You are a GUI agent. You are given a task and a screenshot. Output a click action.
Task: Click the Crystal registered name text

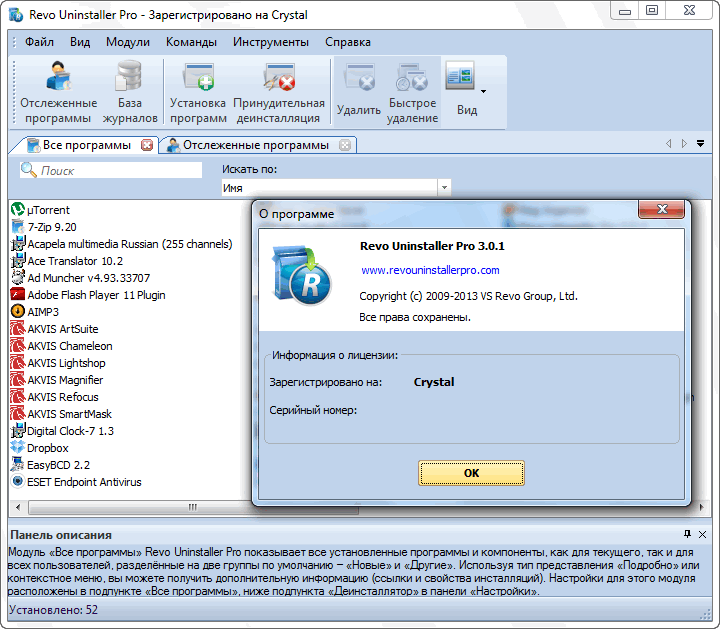point(434,382)
